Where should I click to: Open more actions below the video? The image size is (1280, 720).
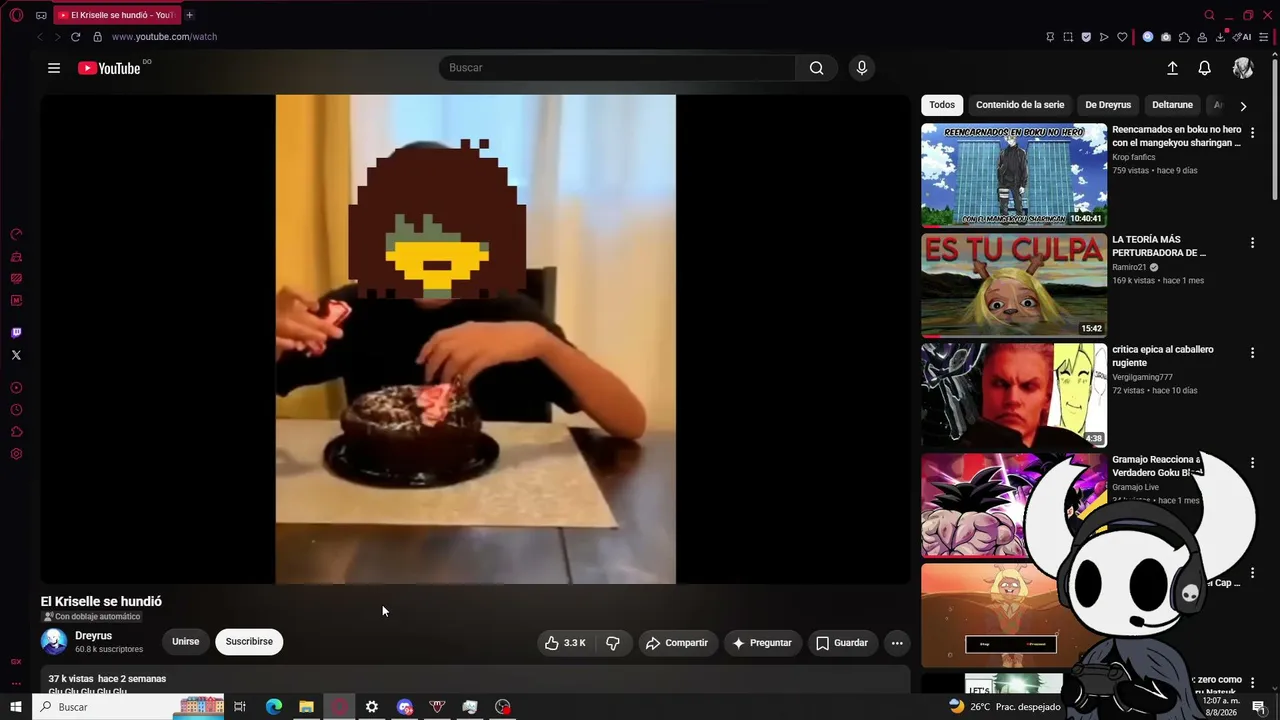[897, 643]
